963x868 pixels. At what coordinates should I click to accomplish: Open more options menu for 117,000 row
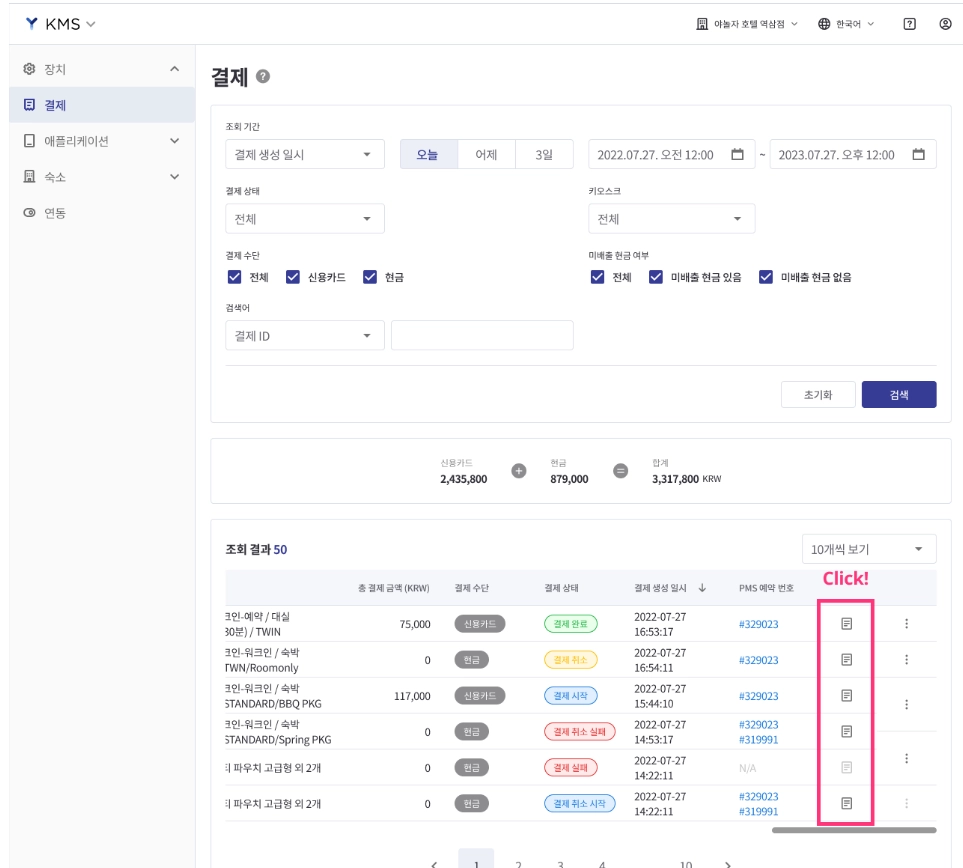[x=906, y=704]
